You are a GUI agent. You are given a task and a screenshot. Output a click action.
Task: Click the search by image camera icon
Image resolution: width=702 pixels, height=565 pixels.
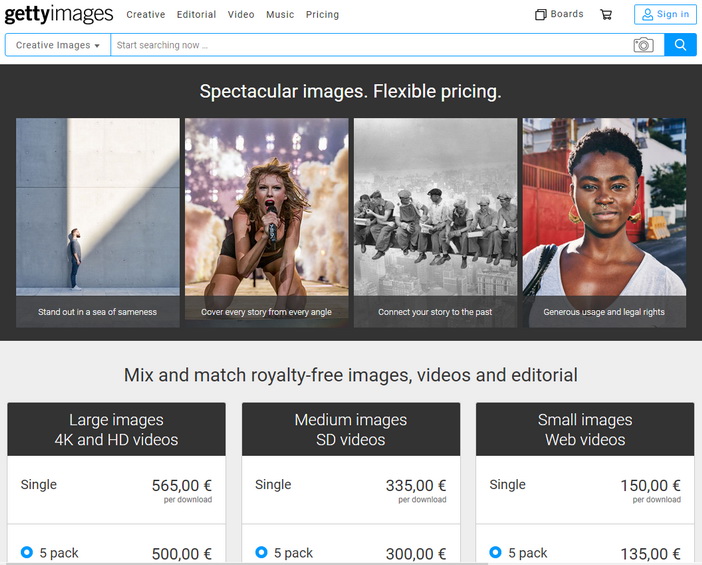coord(643,45)
